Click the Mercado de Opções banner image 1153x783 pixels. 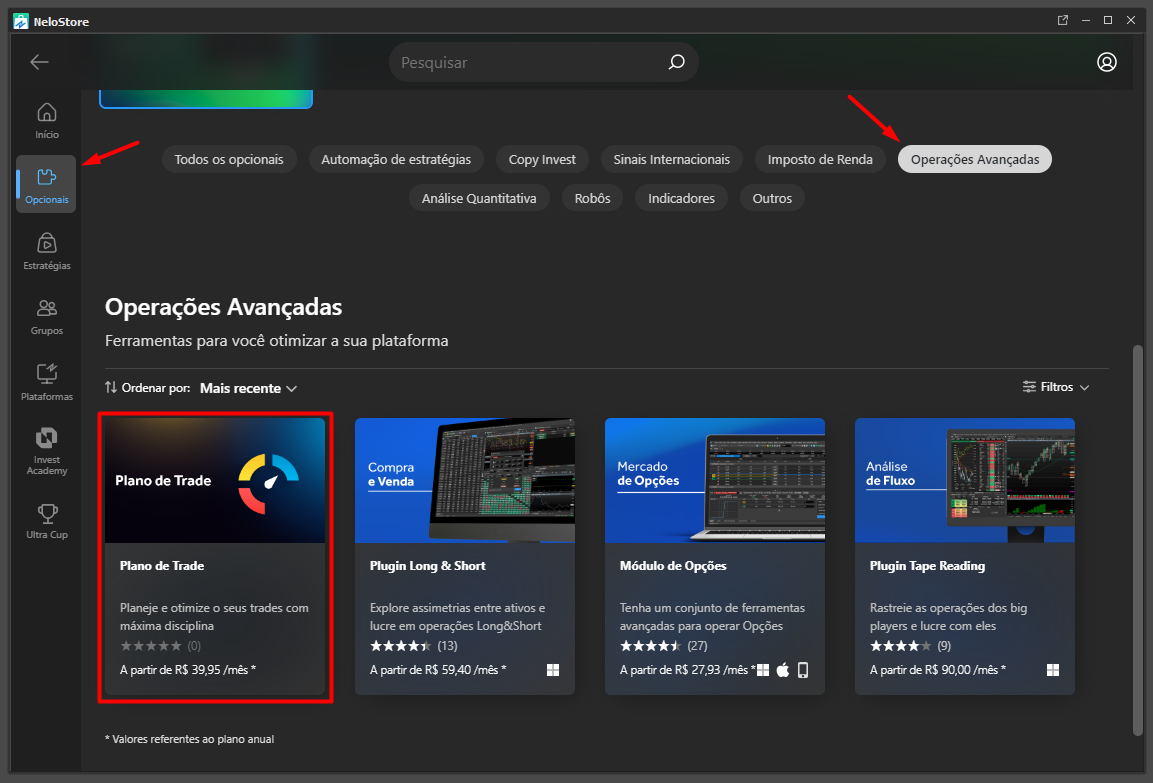coord(715,480)
